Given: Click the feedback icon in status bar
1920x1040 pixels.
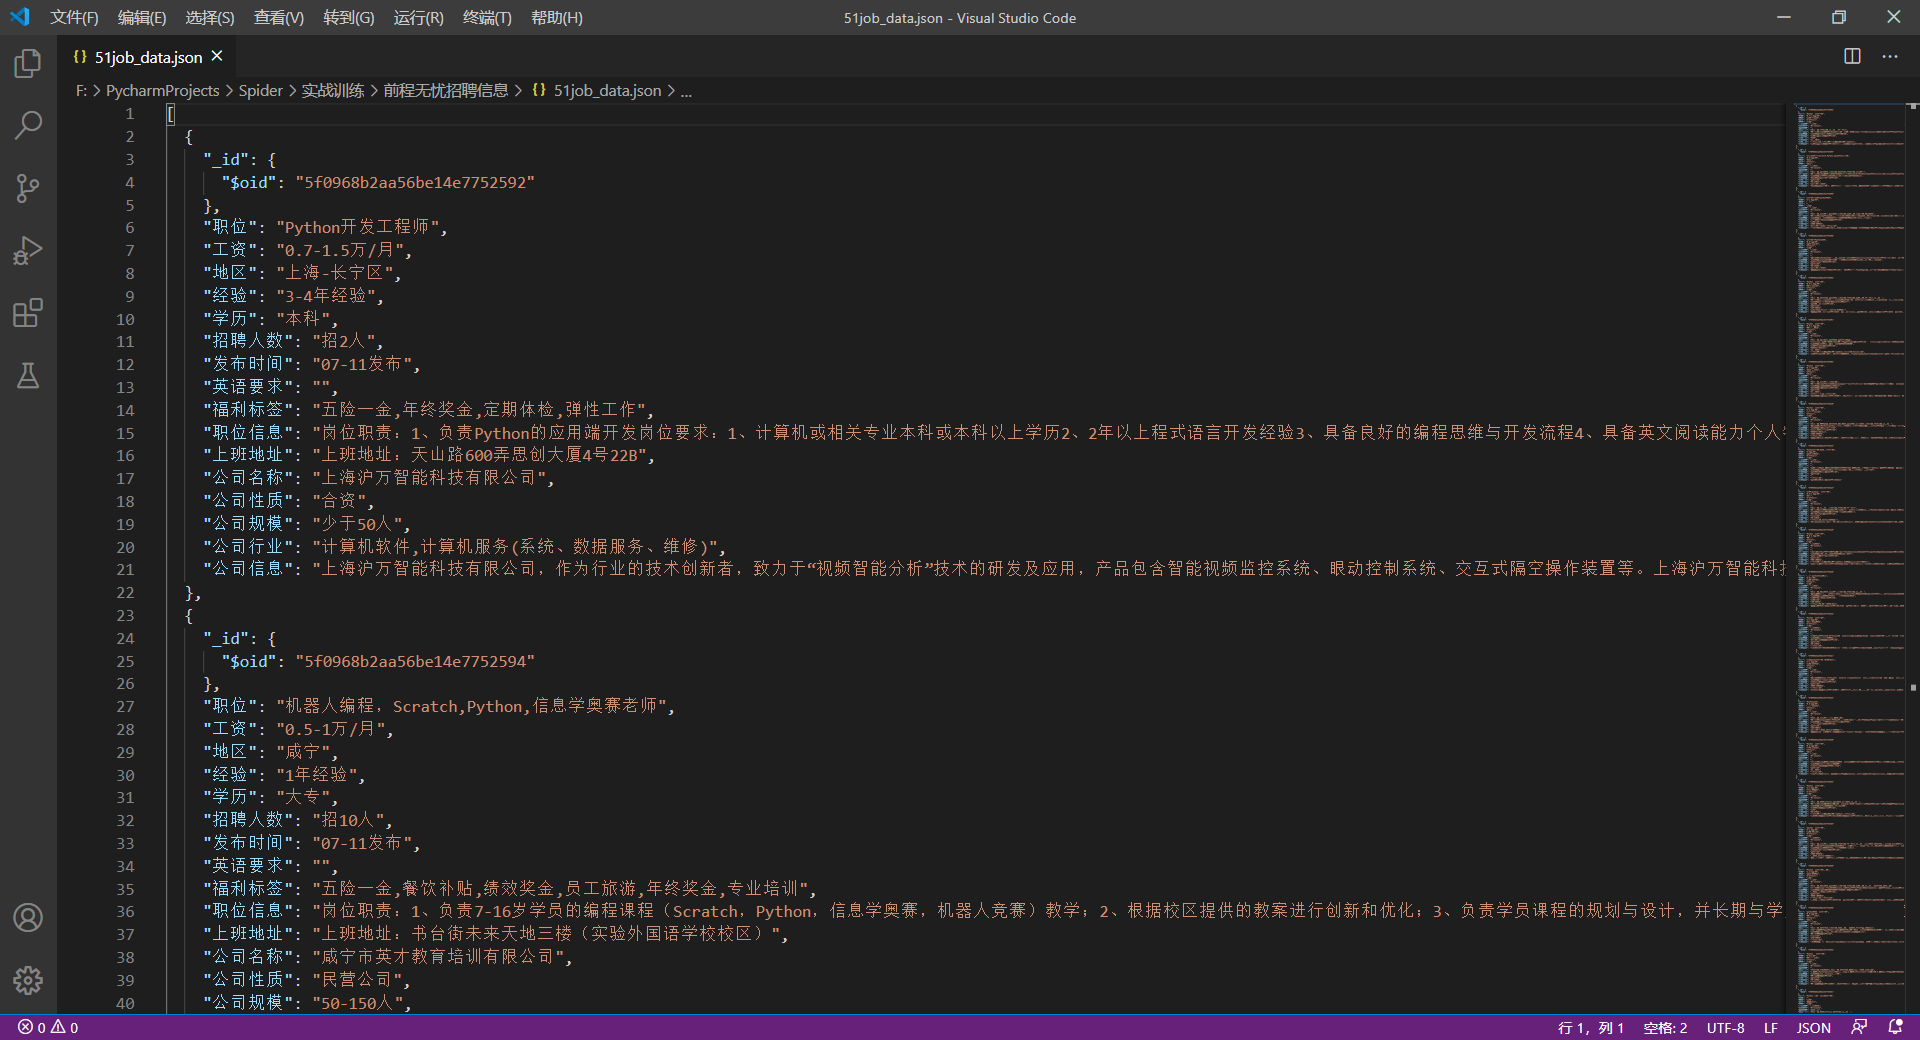Looking at the screenshot, I should click(x=1859, y=1027).
